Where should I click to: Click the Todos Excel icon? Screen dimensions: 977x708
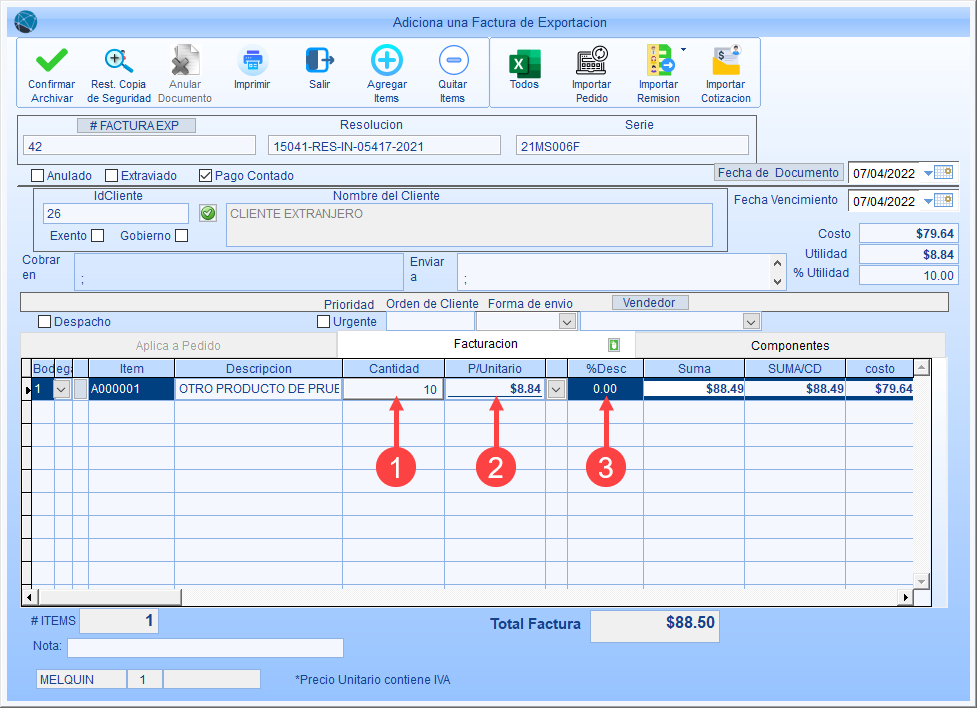pos(525,62)
